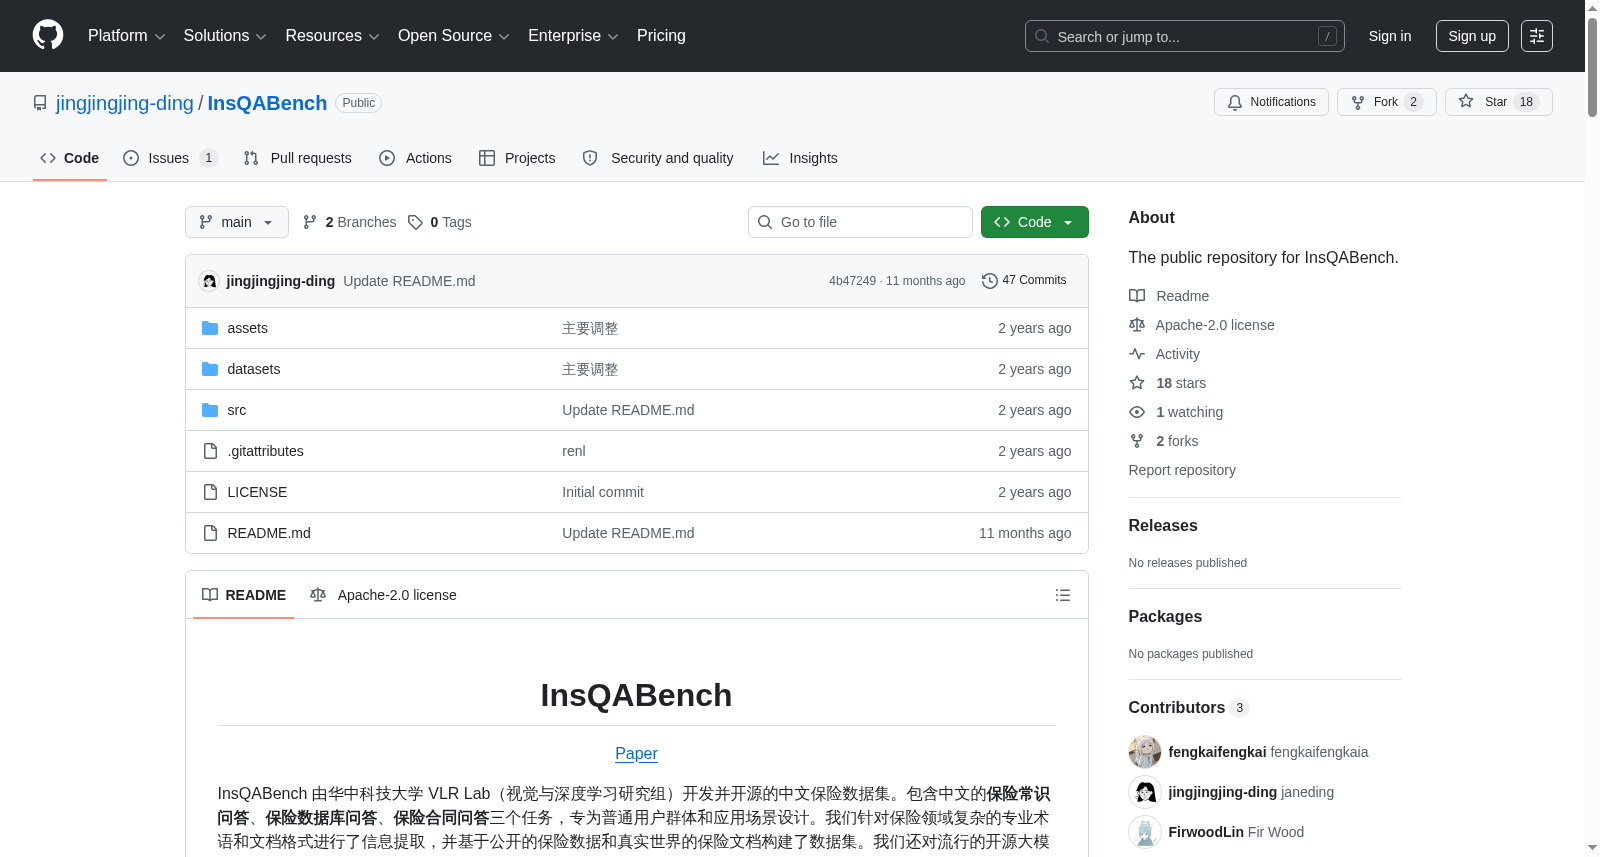Click the '1 watching' text
The image size is (1600, 857).
click(1189, 412)
